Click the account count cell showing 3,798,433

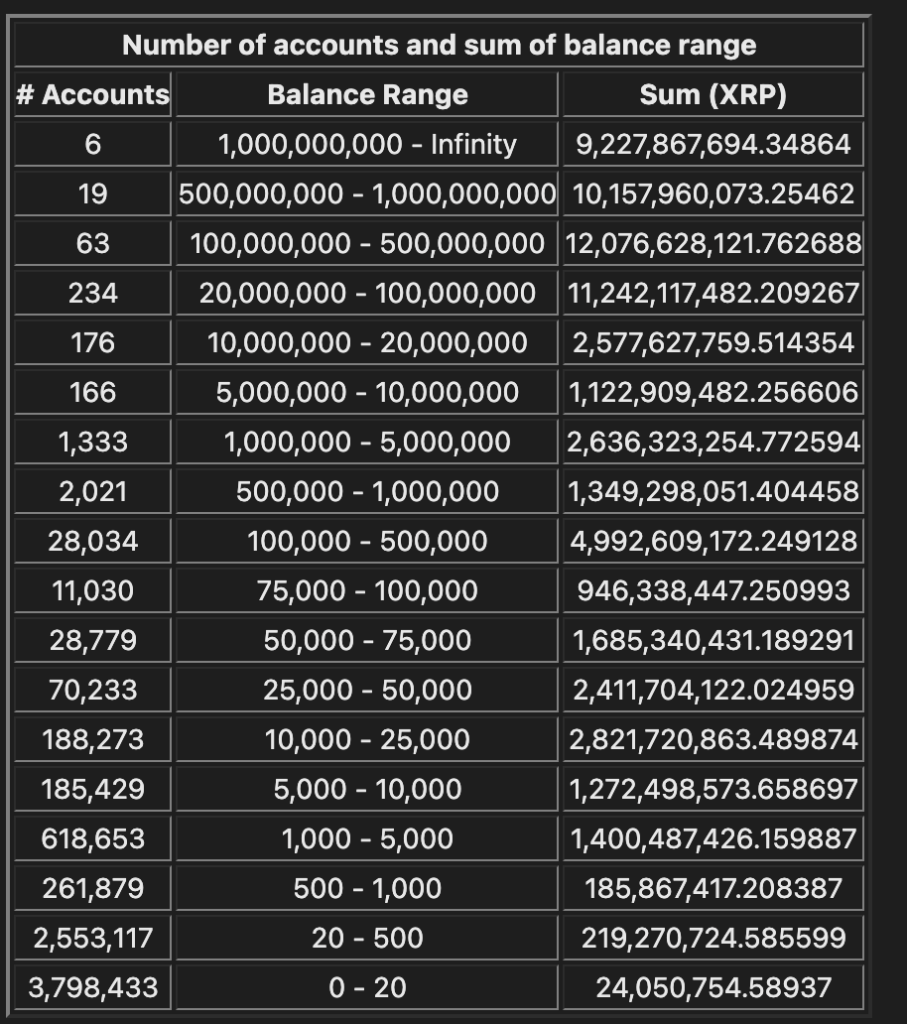(x=93, y=988)
